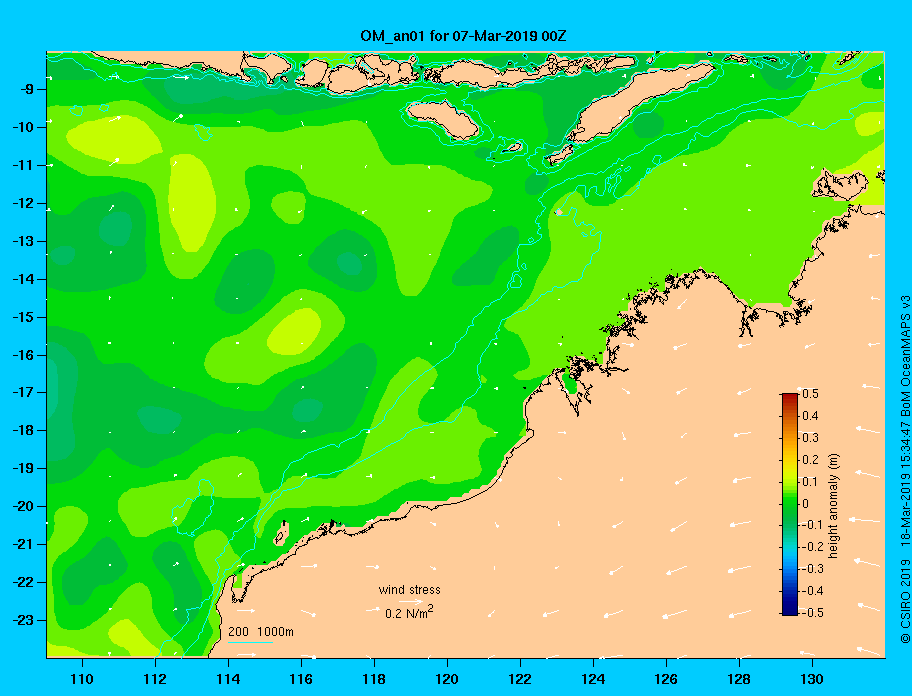This screenshot has width=912, height=696.
Task: Select the "0.4" colorbar tick label
Action: coord(810,416)
